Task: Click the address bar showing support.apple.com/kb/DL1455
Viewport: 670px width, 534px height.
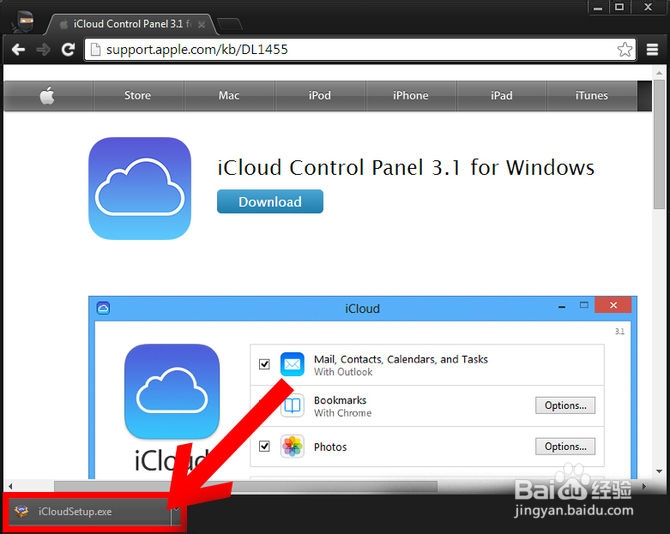Action: tap(360, 50)
